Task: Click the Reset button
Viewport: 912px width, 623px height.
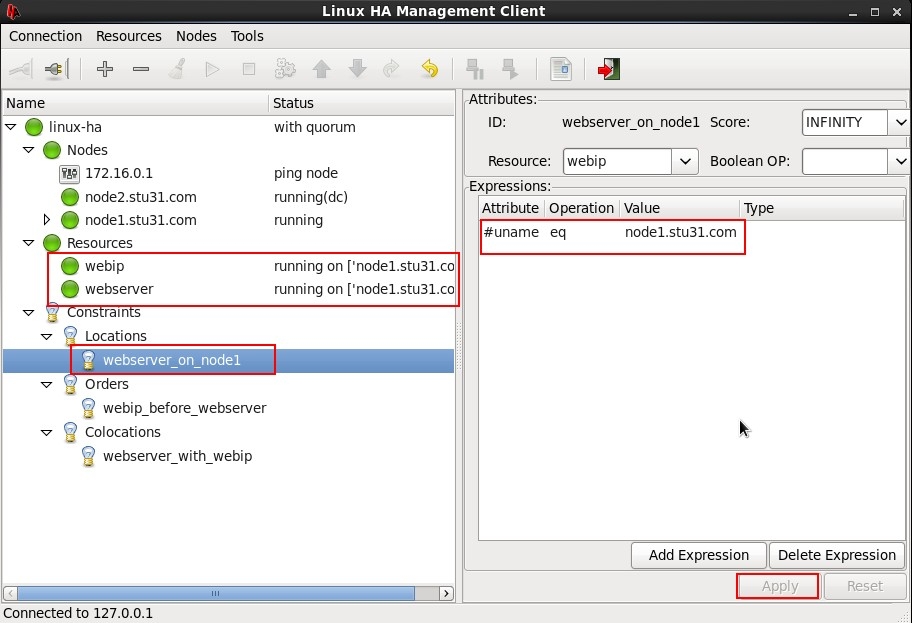Action: tap(864, 586)
